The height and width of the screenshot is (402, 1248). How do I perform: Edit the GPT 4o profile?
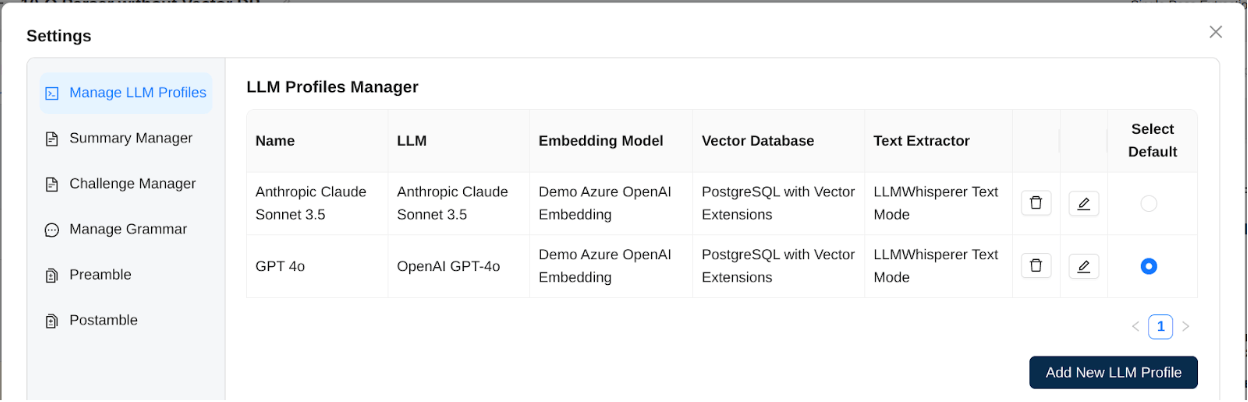point(1084,265)
